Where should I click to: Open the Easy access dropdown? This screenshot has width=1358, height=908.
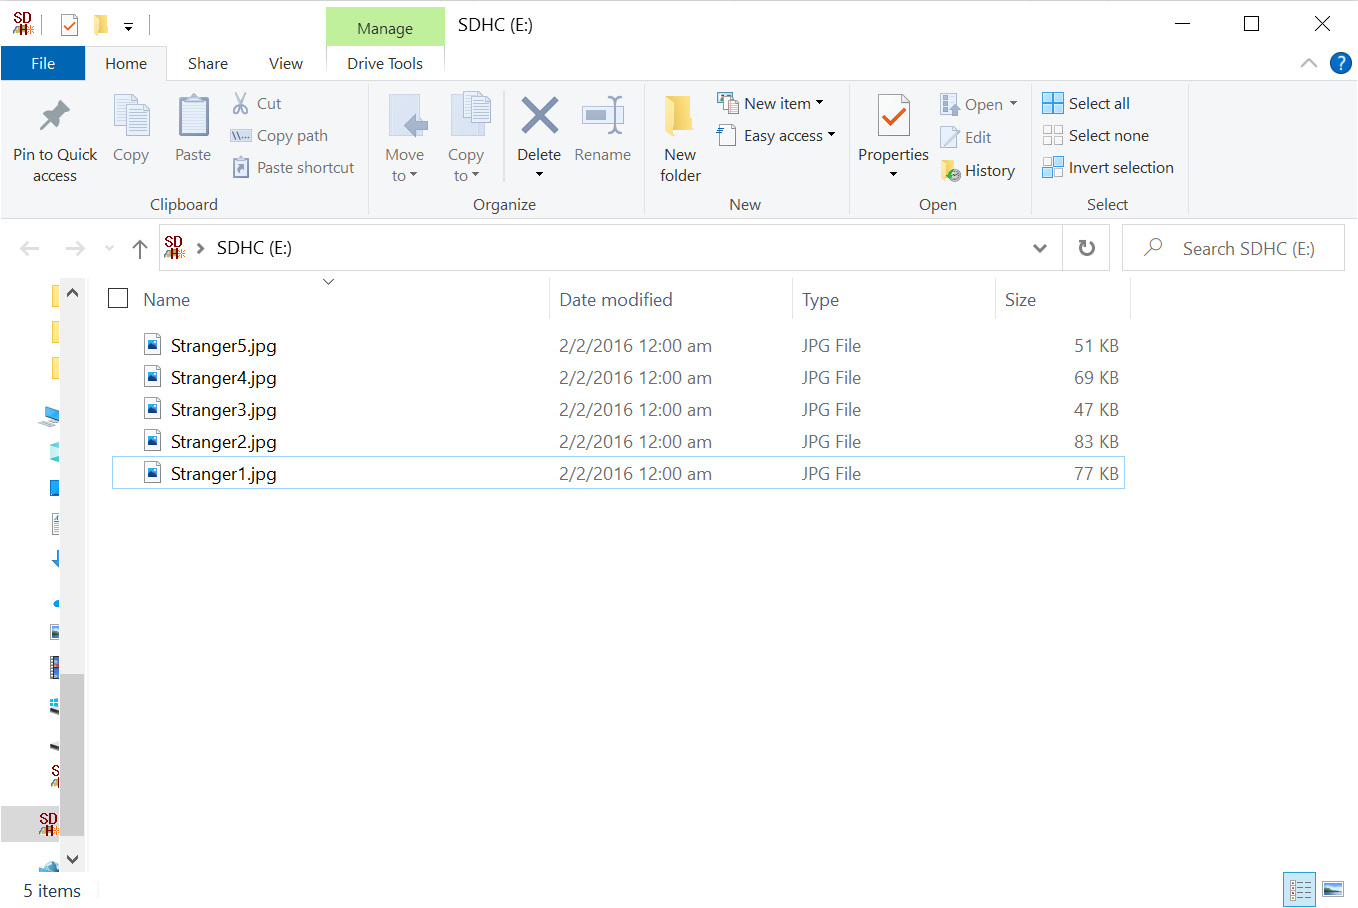pos(776,136)
